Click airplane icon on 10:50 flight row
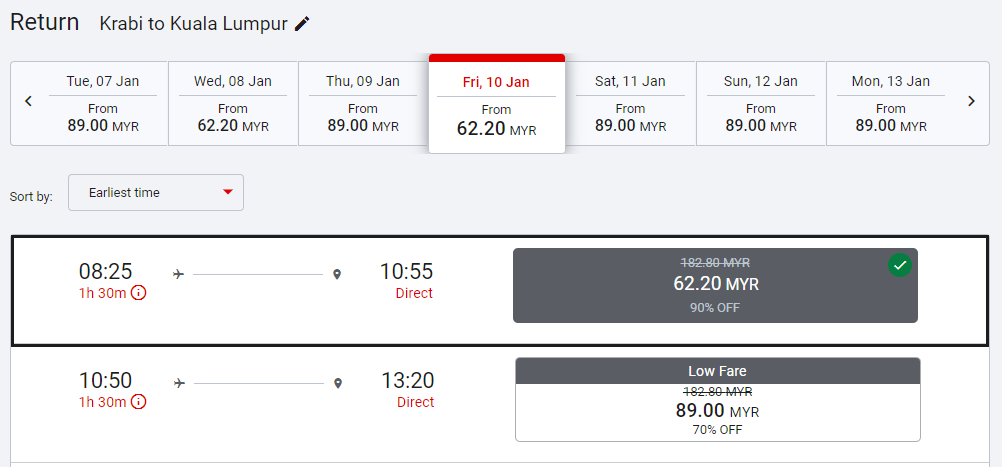This screenshot has width=1002, height=467. 179,382
